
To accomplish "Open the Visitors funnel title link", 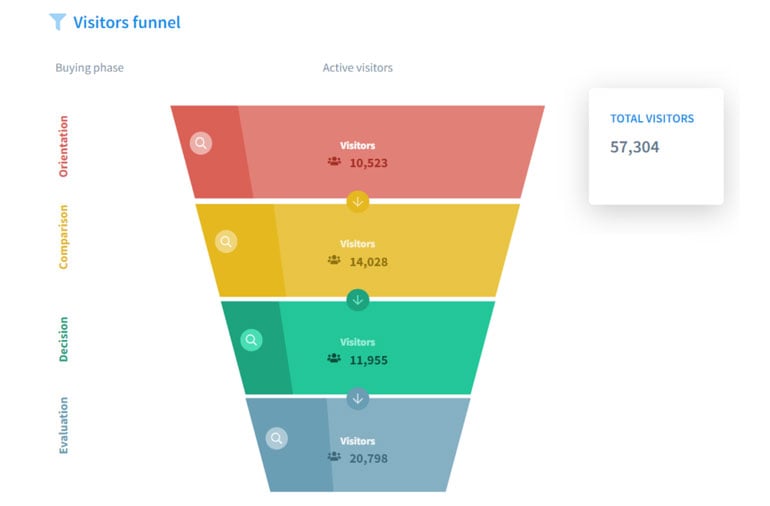I will coord(127,21).
